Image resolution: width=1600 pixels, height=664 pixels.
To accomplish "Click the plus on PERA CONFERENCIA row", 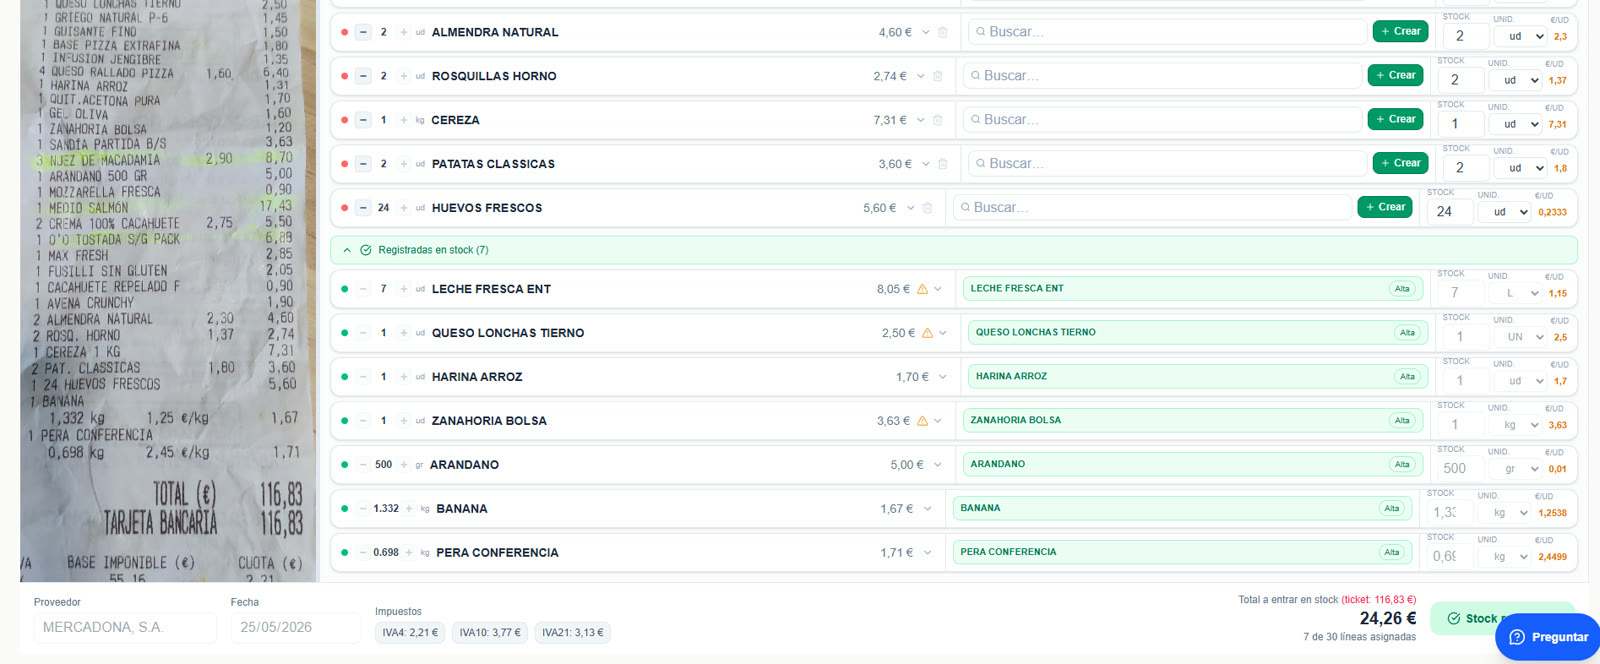I will [x=409, y=553].
